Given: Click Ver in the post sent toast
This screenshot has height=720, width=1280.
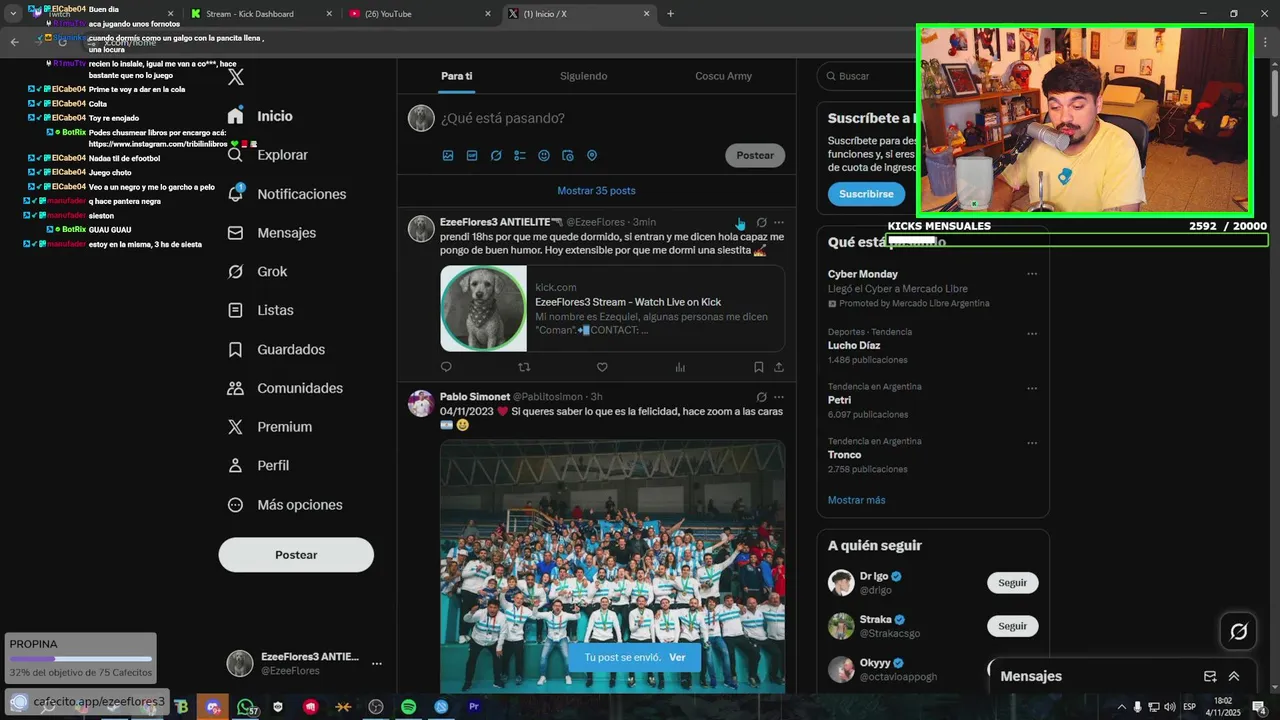Looking at the screenshot, I should [677, 658].
